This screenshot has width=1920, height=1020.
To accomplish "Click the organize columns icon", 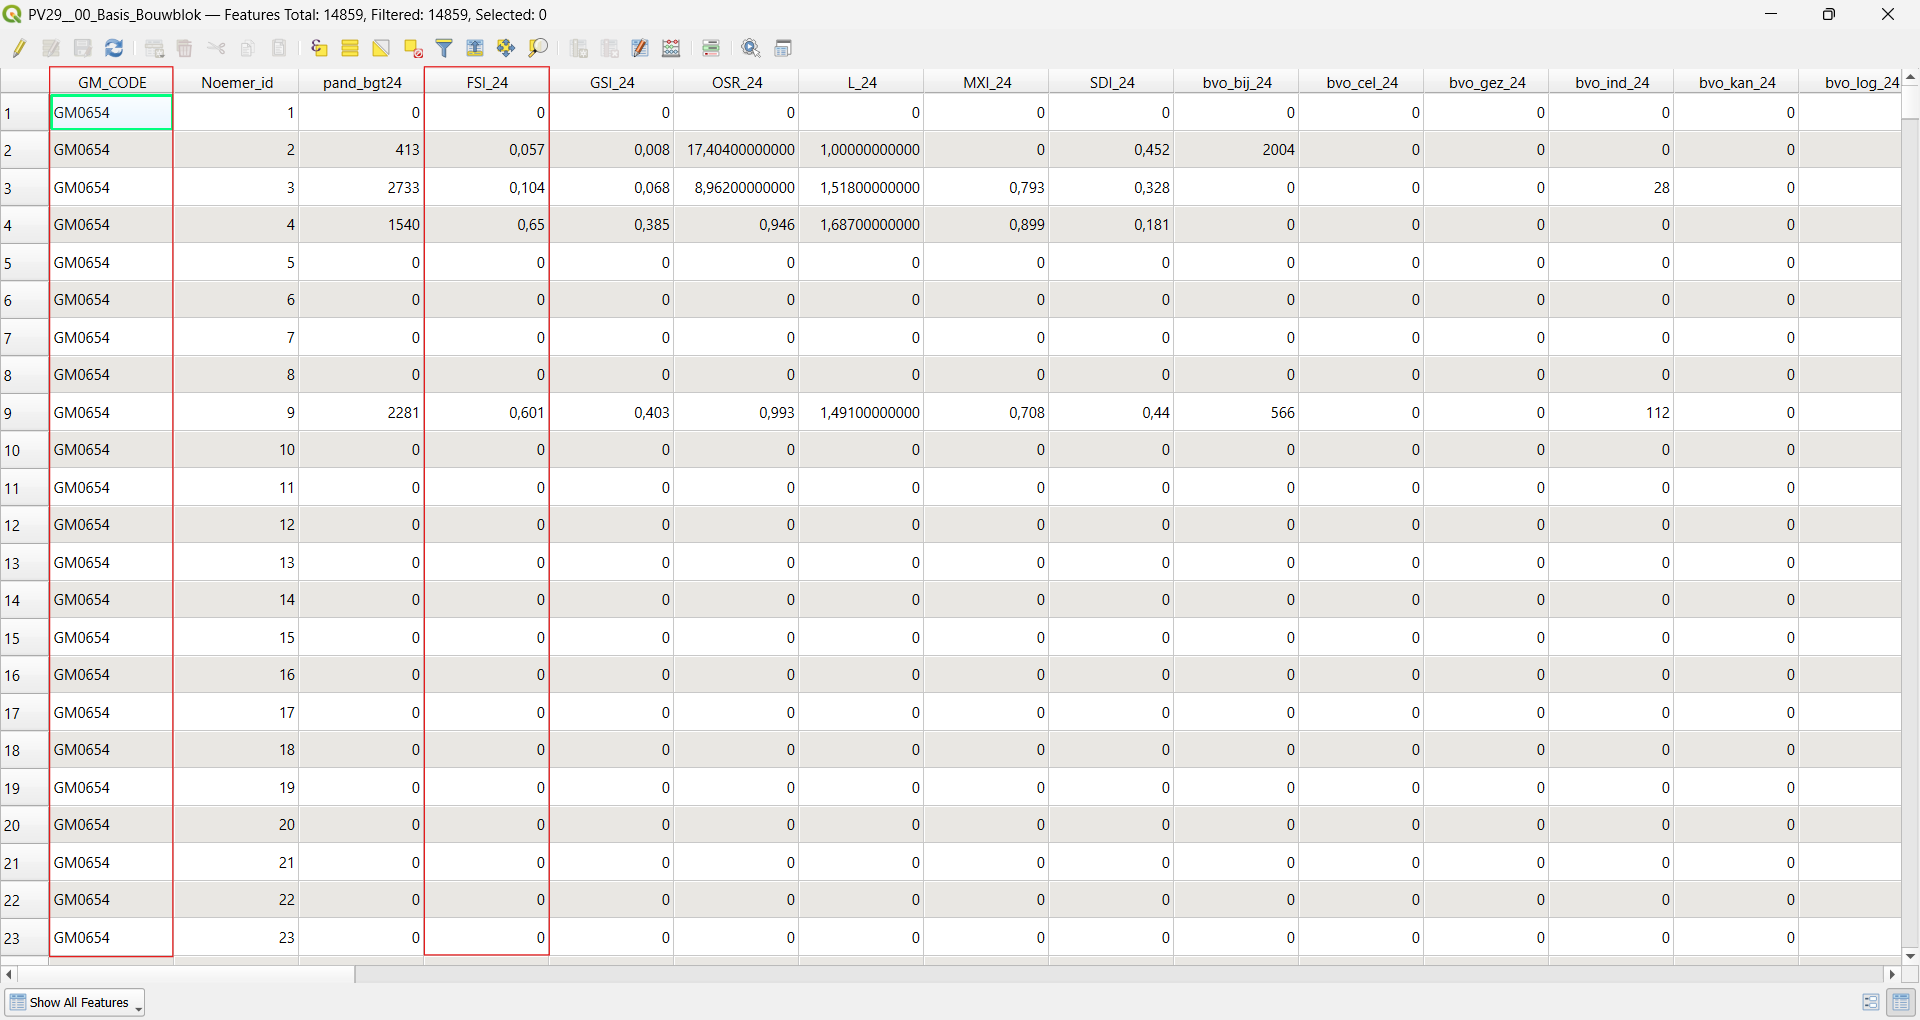I will pos(640,48).
